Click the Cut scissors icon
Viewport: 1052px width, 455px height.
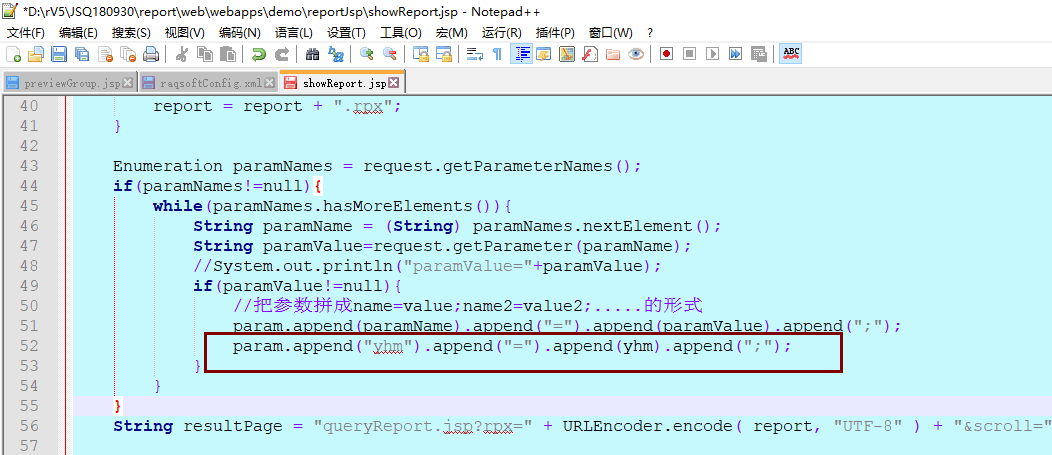click(x=183, y=54)
